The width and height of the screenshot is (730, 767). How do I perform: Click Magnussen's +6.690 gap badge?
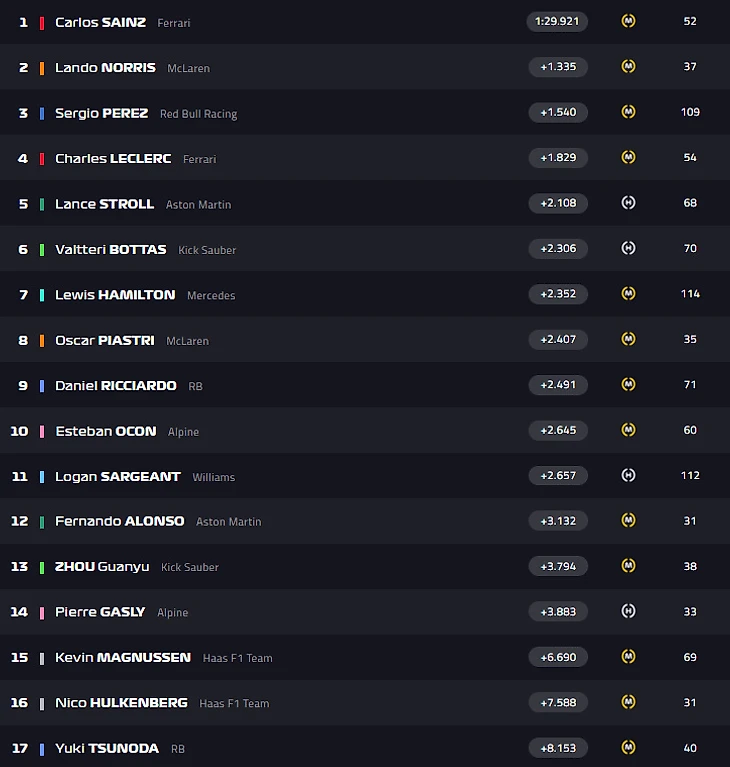click(x=558, y=657)
